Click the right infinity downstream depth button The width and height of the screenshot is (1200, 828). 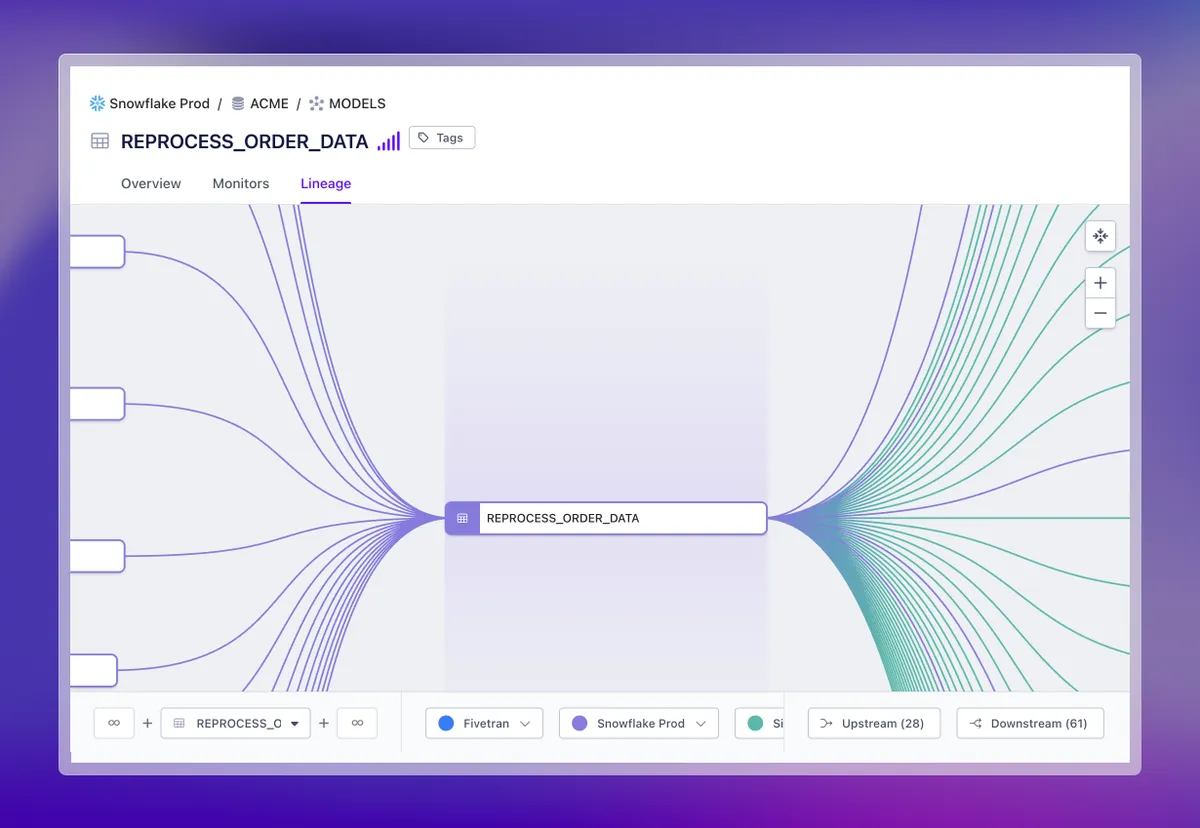click(x=357, y=723)
